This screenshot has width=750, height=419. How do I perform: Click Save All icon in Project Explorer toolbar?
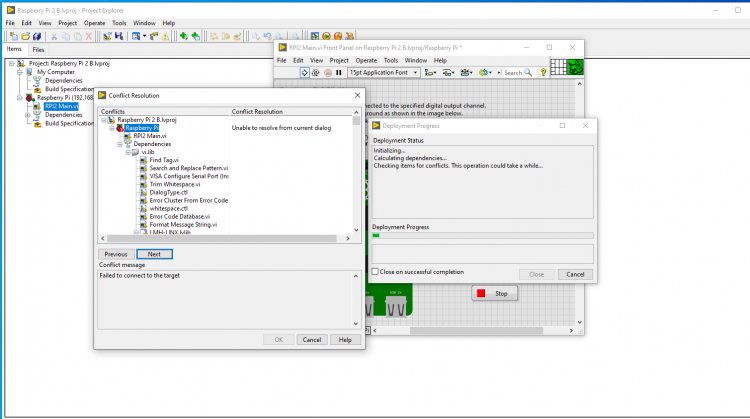(37, 36)
